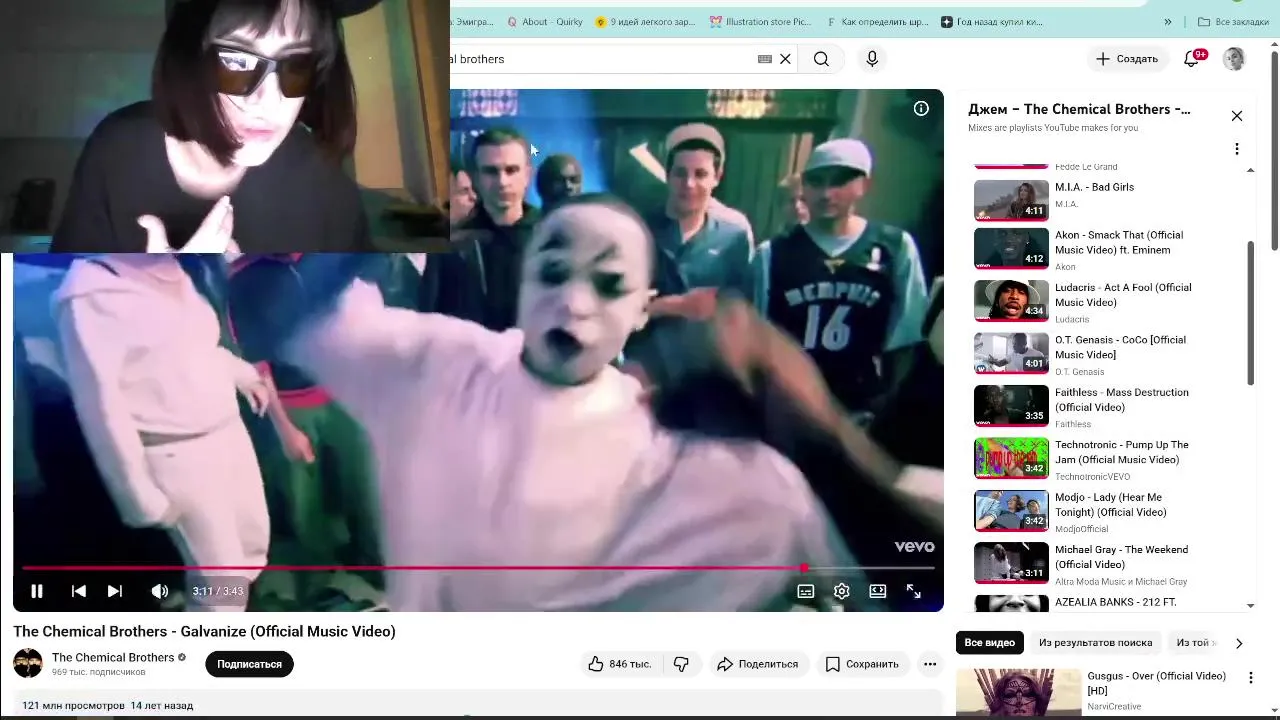Open options for Gusgus - Over video
1280x720 pixels.
[1250, 678]
